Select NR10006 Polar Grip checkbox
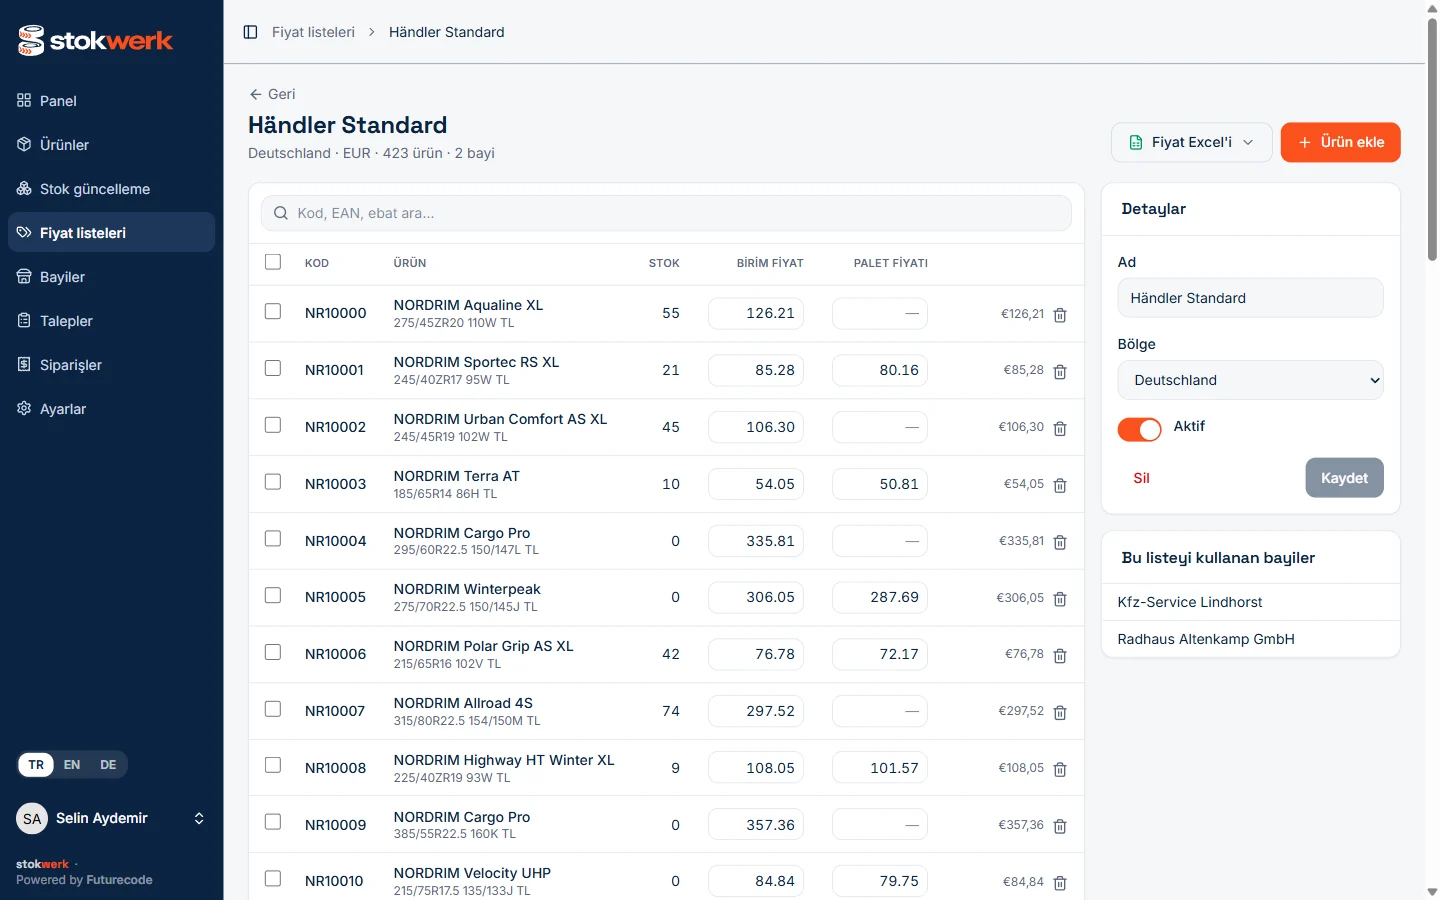The height and width of the screenshot is (900, 1440). point(273,652)
